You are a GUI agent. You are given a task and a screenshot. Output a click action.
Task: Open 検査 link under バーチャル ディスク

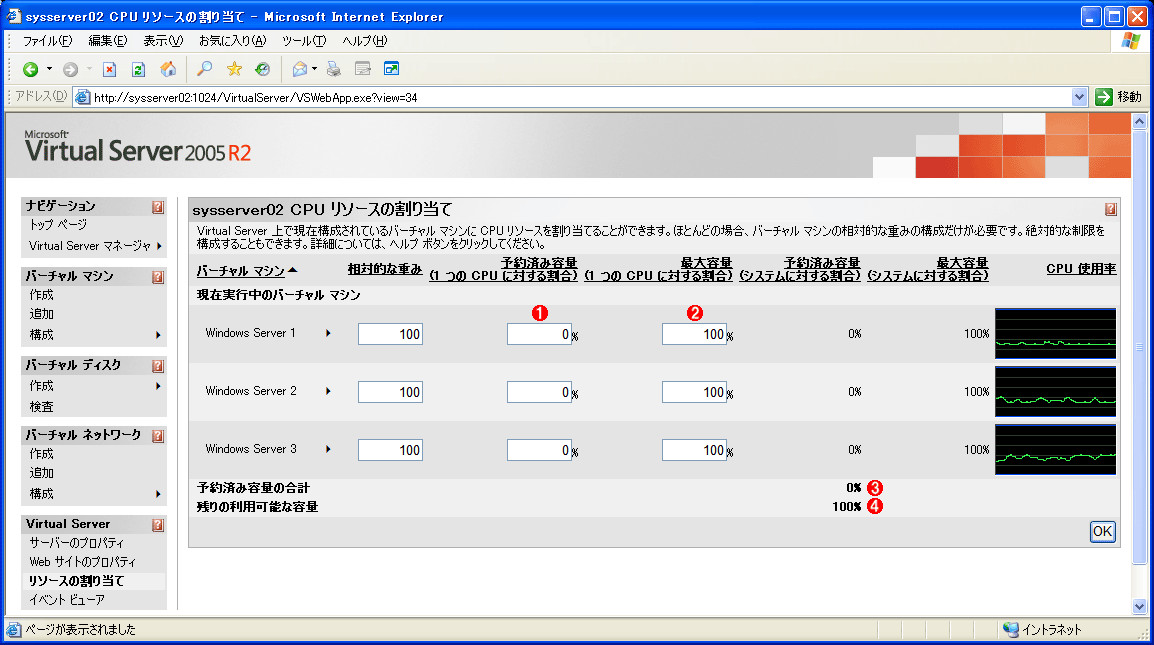41,406
